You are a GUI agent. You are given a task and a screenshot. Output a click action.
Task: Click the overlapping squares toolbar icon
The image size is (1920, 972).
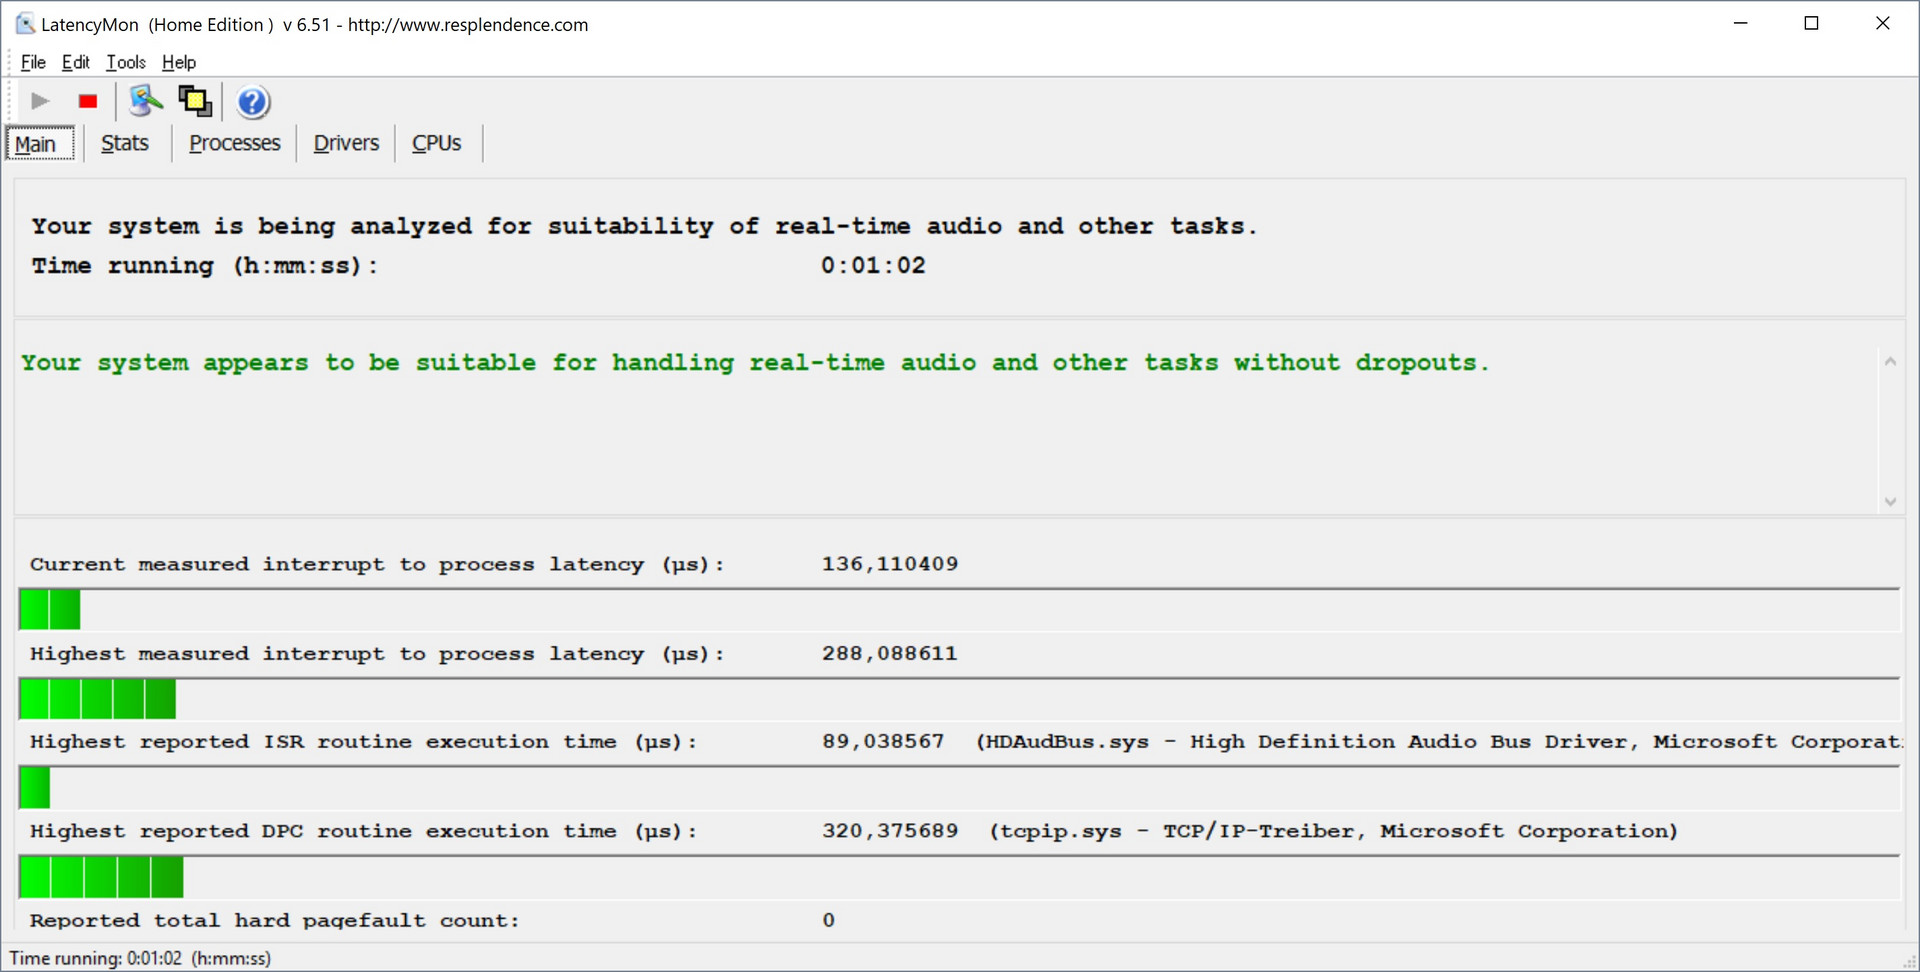tap(195, 101)
